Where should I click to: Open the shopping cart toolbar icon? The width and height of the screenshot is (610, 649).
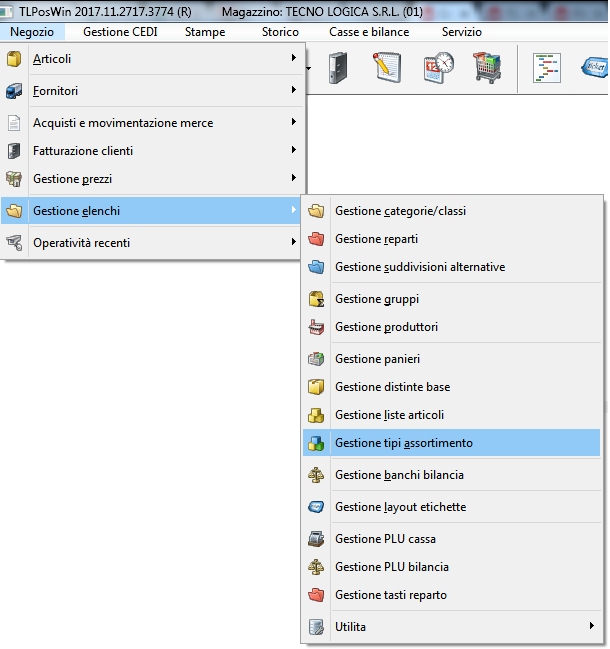pyautogui.click(x=486, y=69)
